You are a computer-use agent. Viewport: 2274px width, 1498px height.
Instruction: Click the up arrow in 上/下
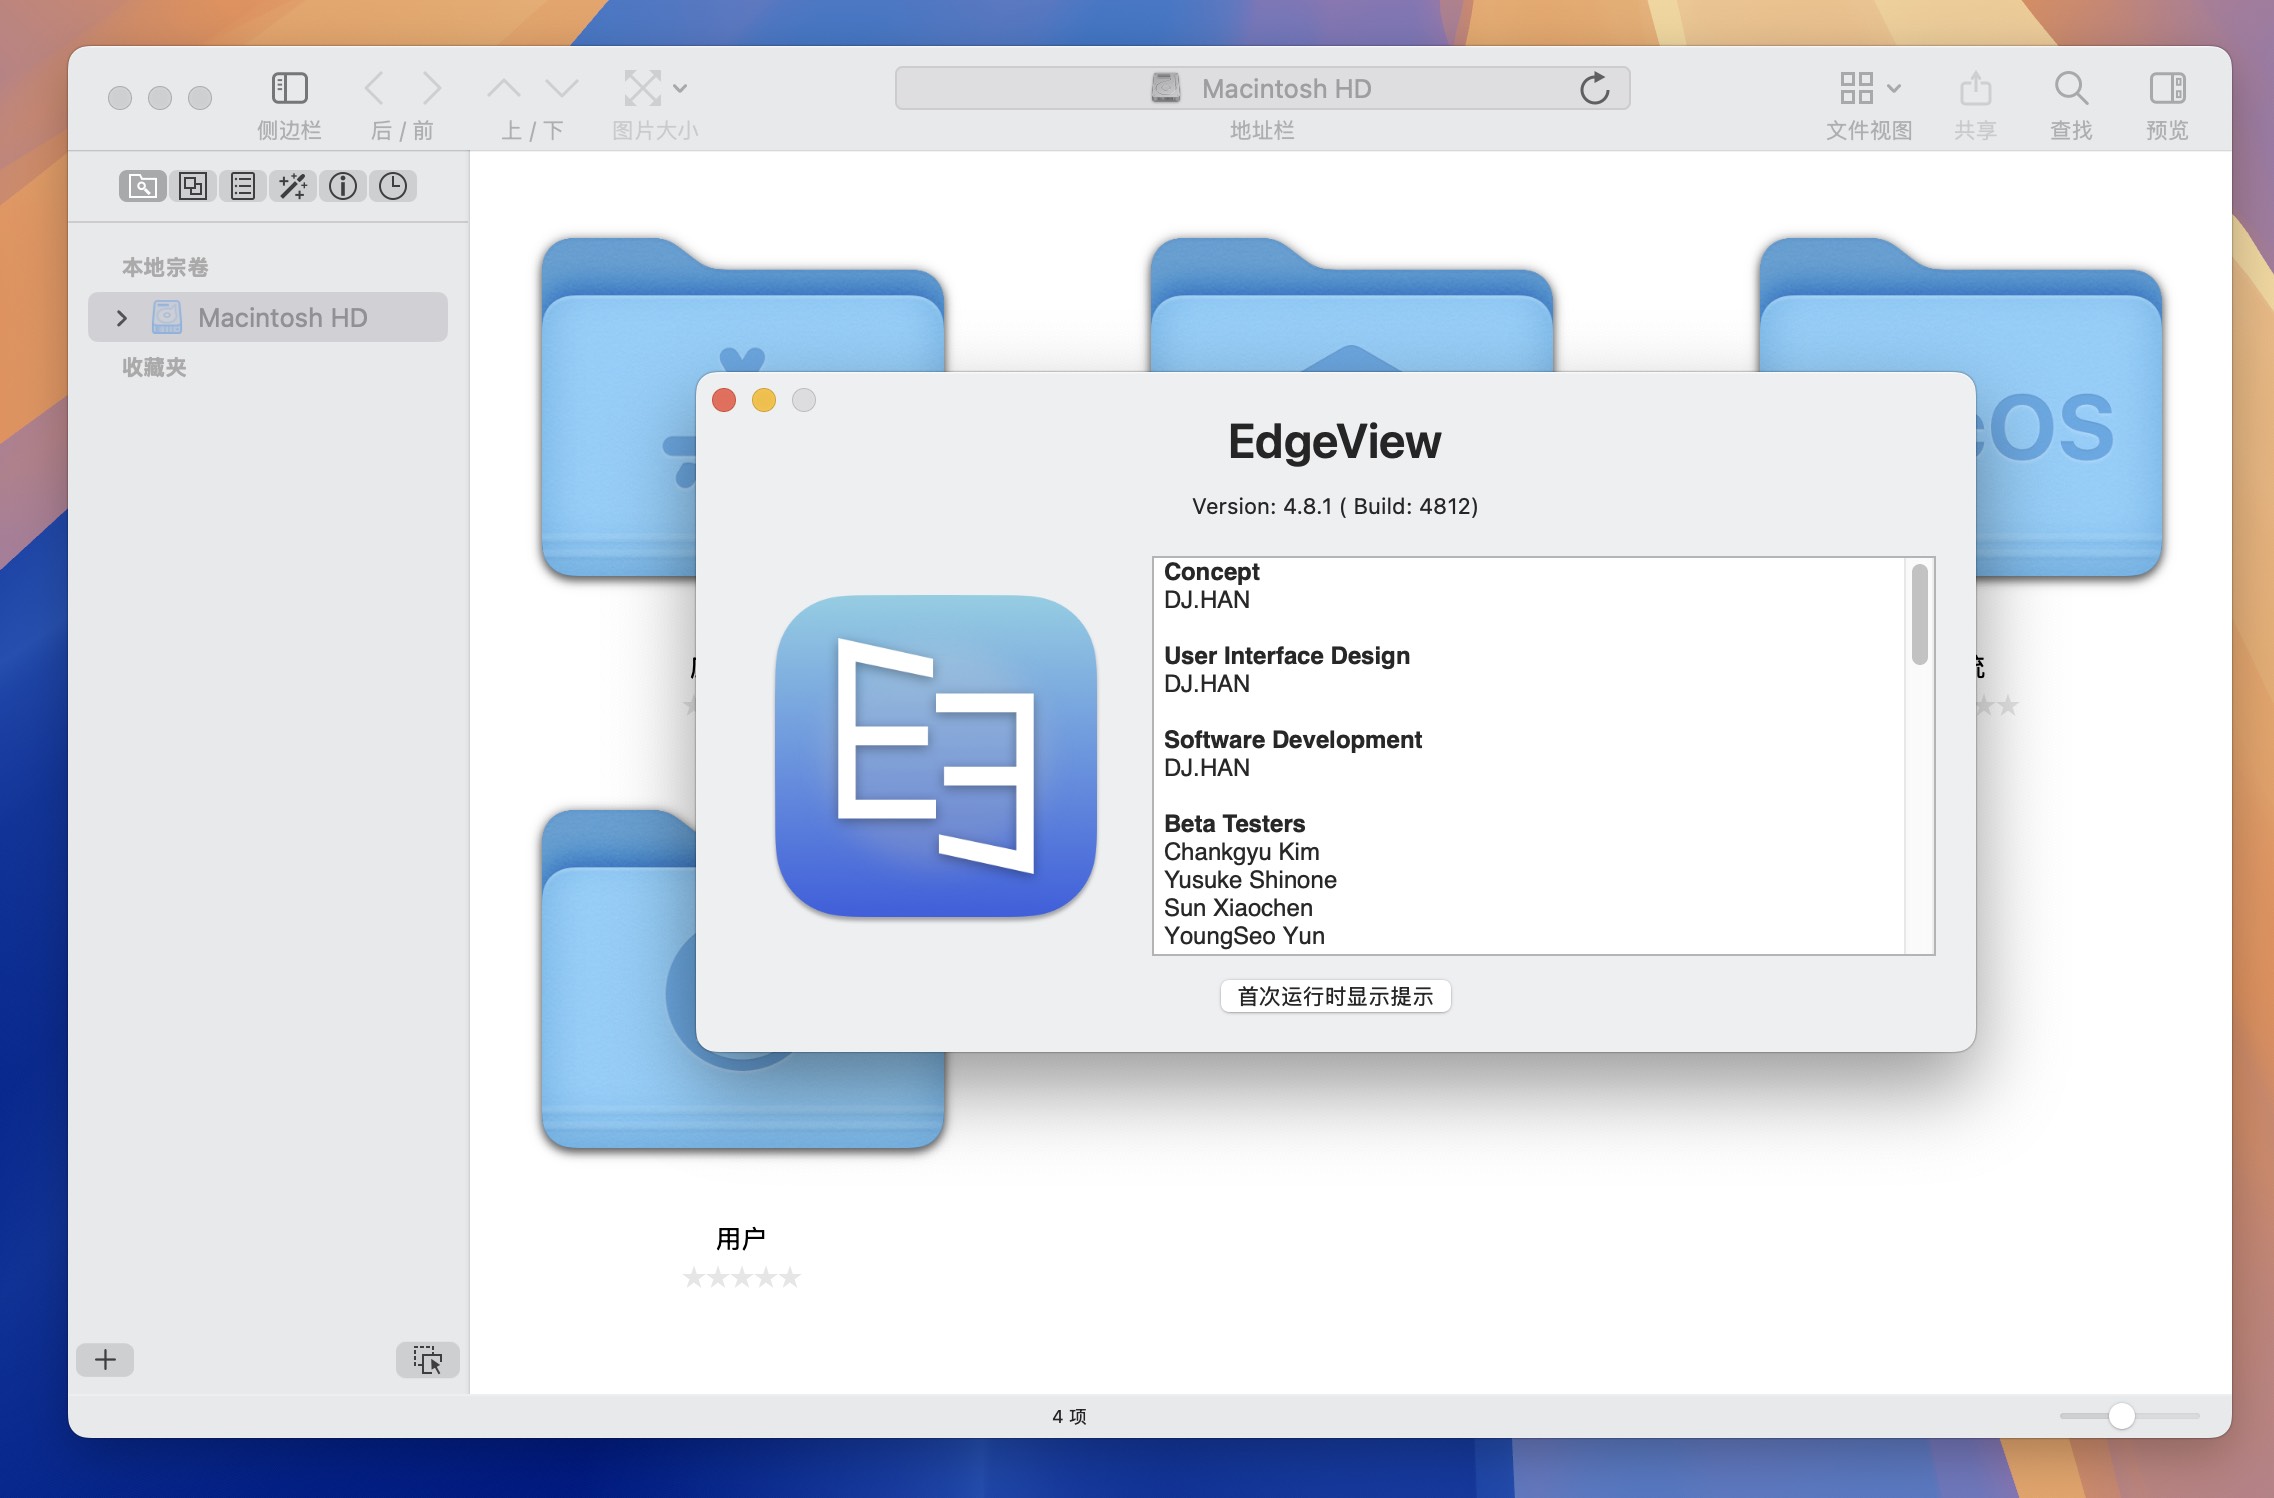[503, 88]
